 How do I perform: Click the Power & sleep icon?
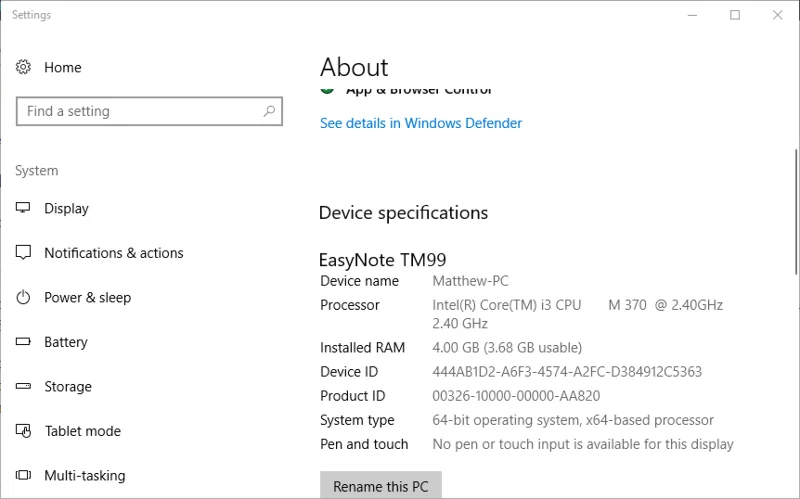23,297
